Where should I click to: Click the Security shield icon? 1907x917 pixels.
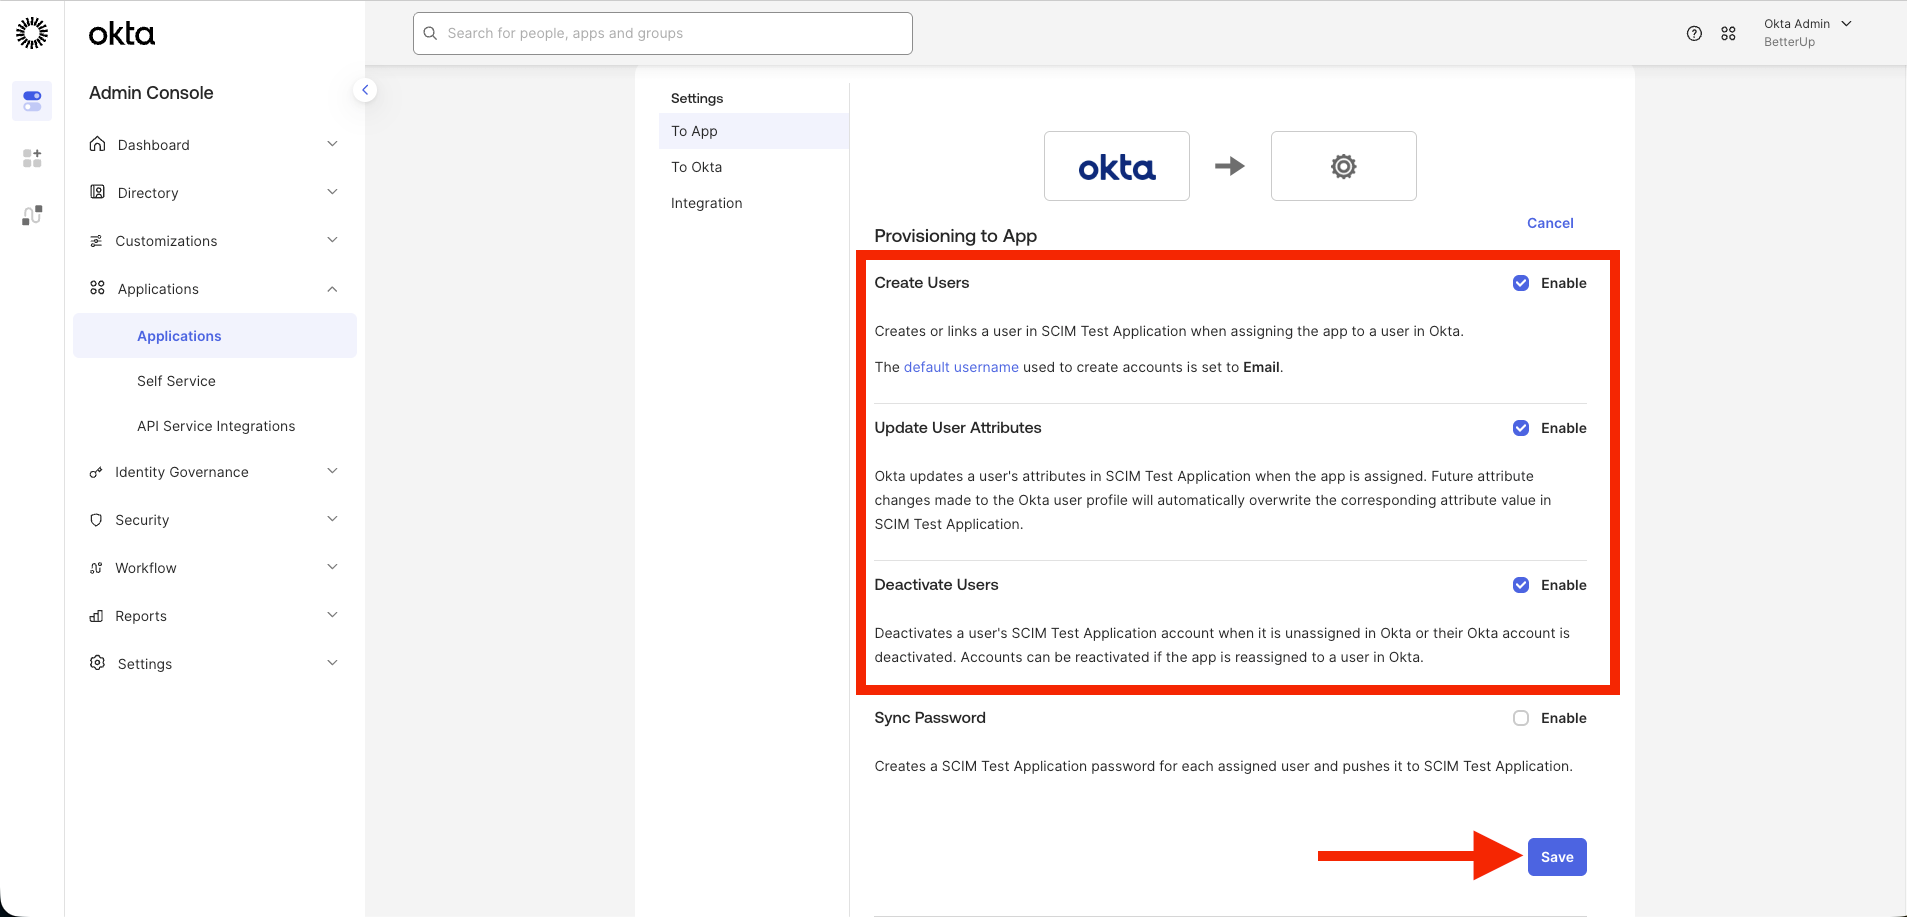96,520
